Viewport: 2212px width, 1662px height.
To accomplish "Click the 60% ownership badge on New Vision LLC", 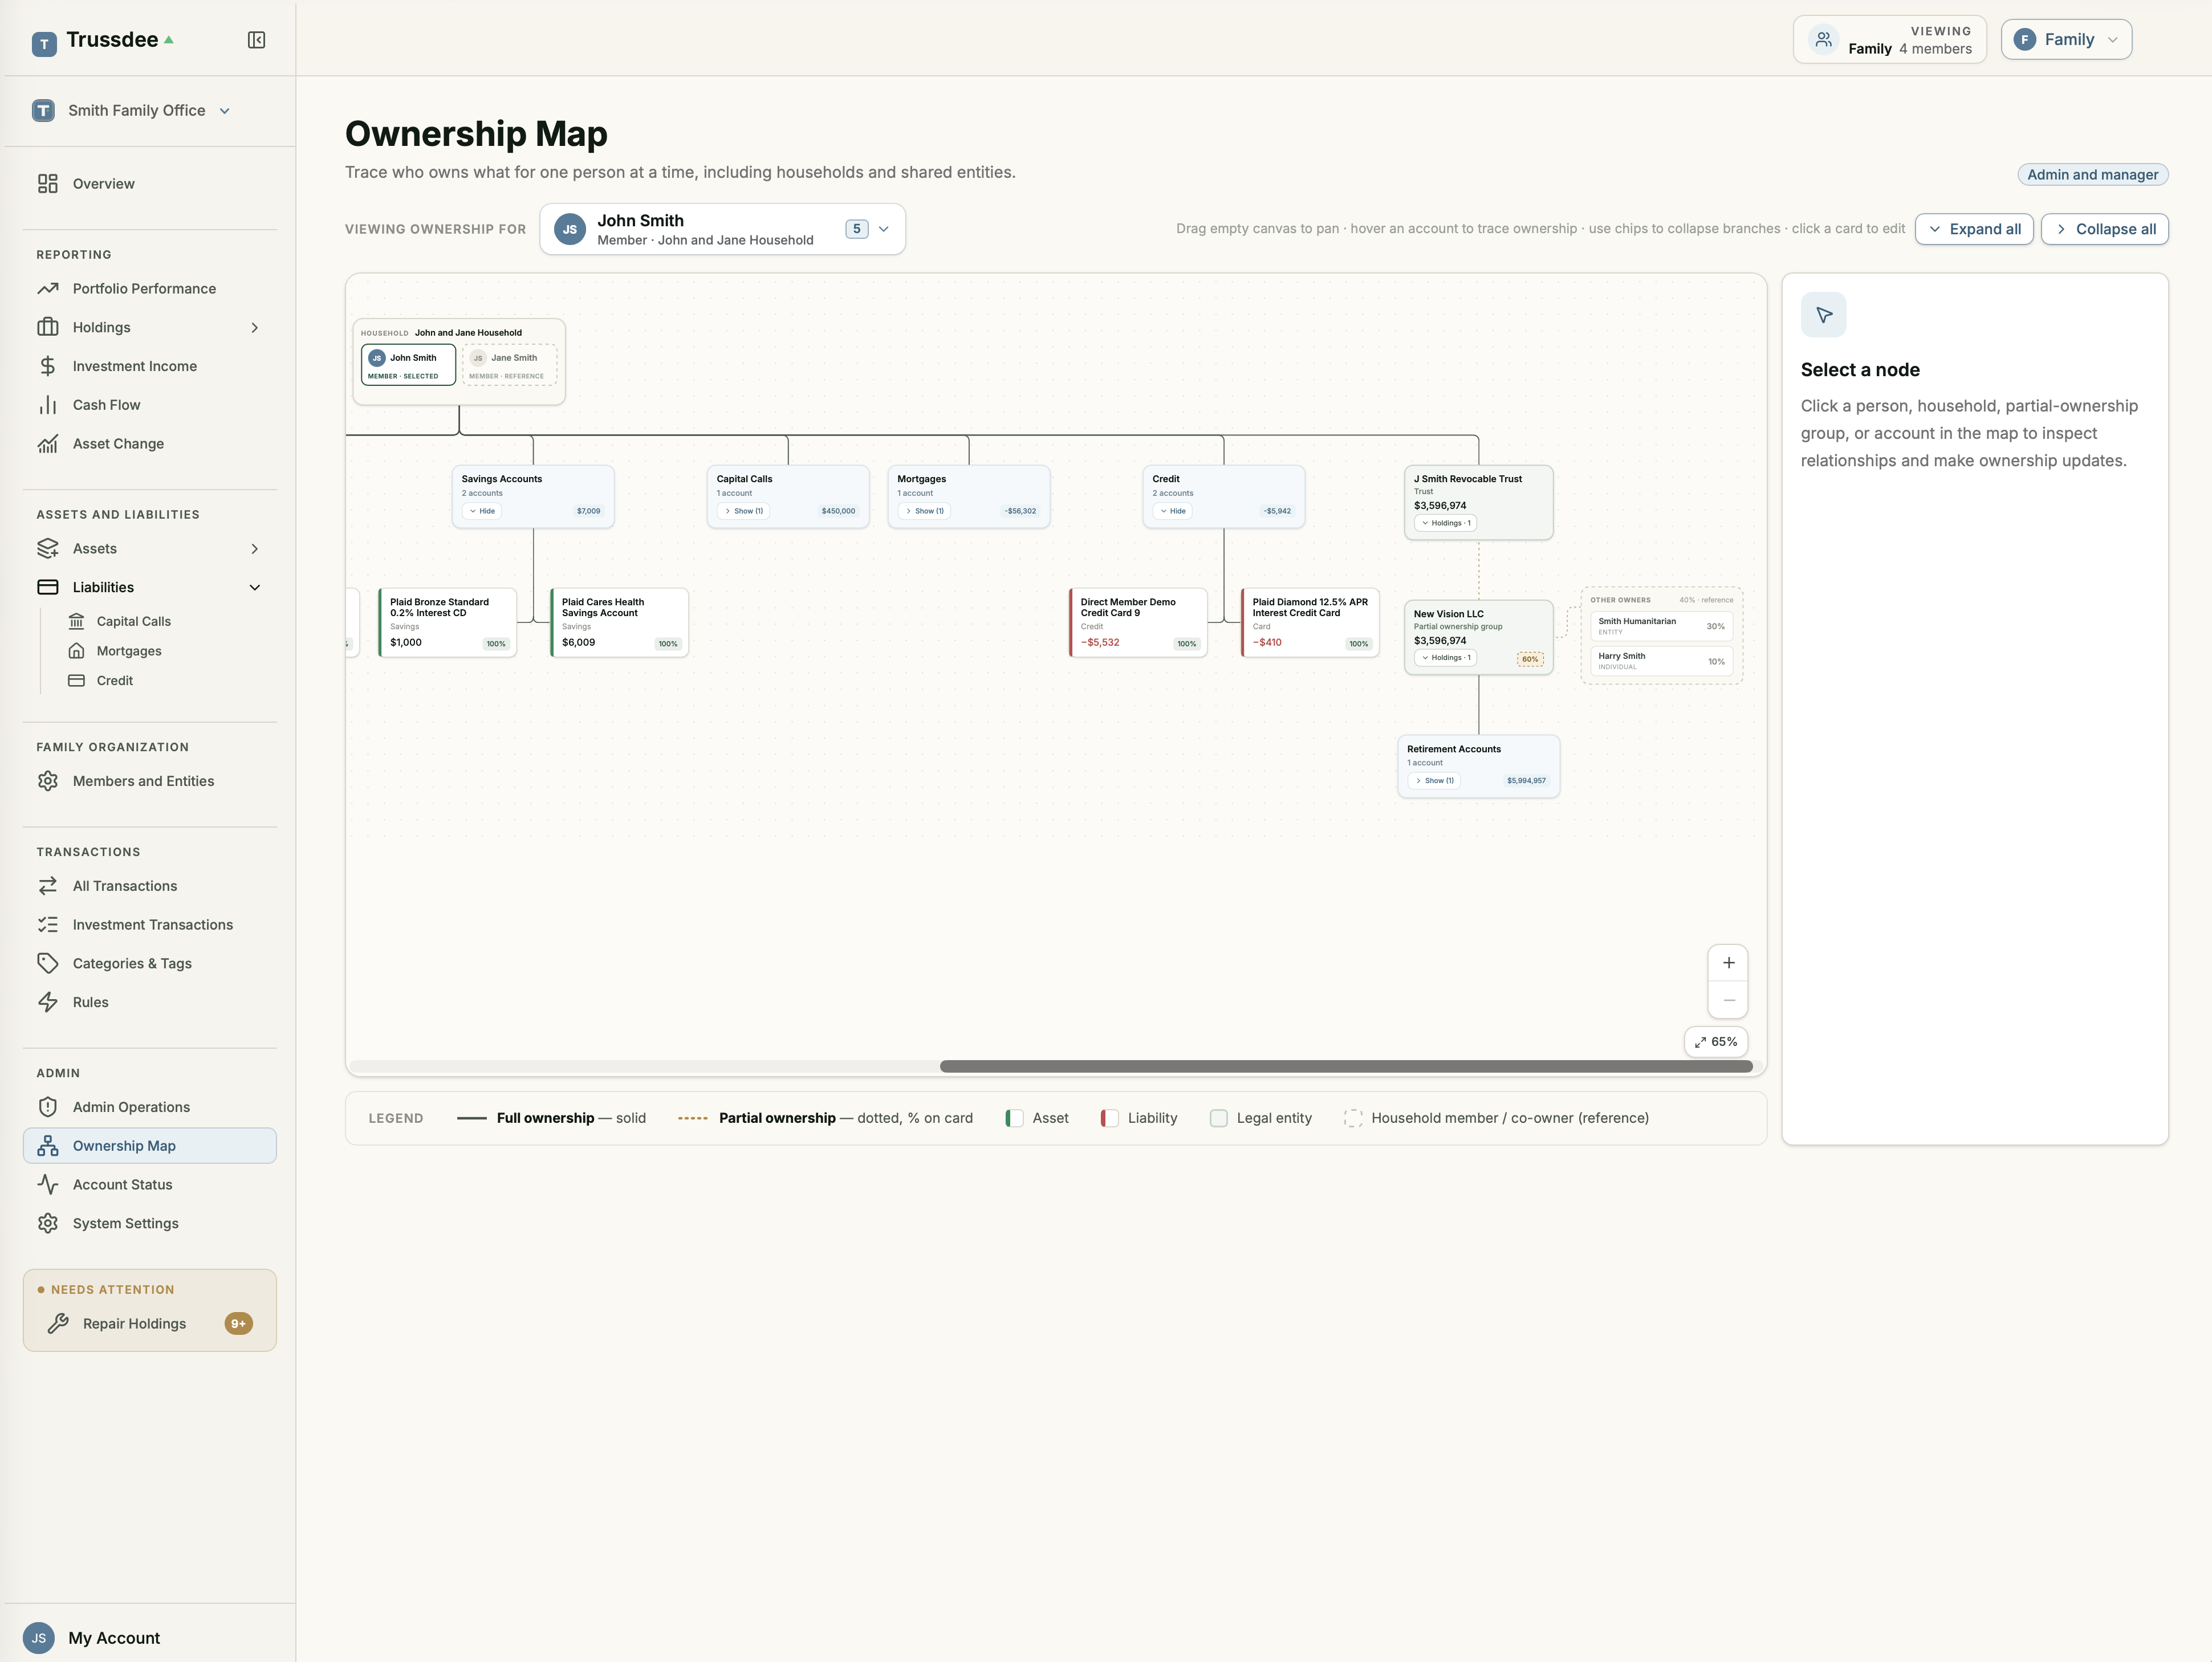I will click(x=1530, y=659).
